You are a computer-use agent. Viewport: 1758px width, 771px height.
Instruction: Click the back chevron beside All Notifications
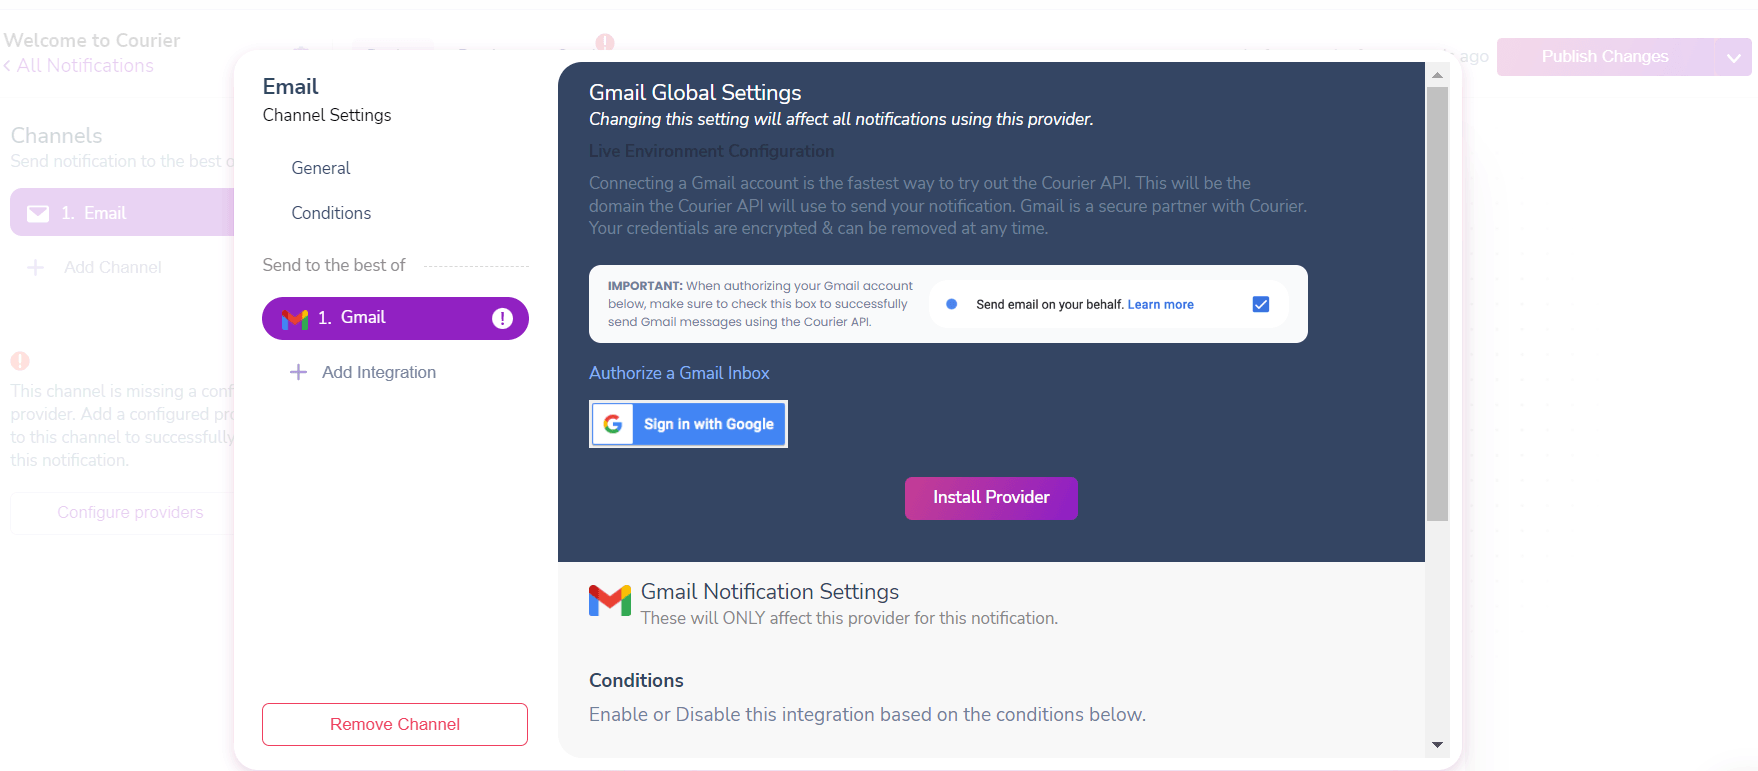click(x=8, y=65)
